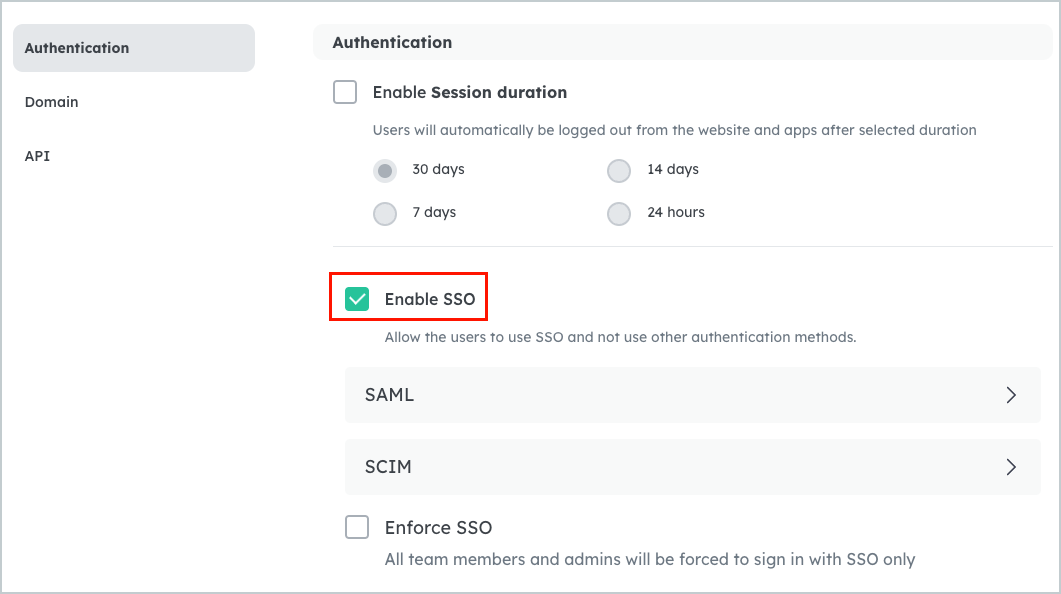Image resolution: width=1061 pixels, height=594 pixels.
Task: Click the Enable SSO label text
Action: (x=430, y=299)
